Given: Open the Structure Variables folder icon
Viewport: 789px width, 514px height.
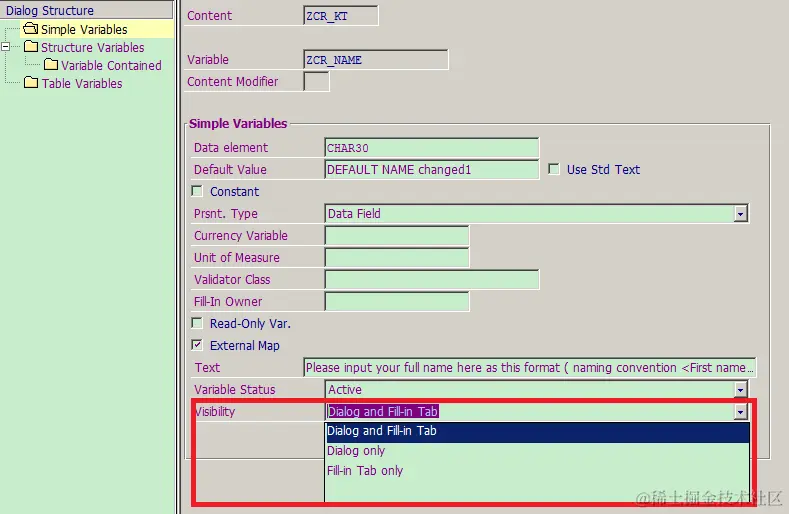Looking at the screenshot, I should 31,47.
